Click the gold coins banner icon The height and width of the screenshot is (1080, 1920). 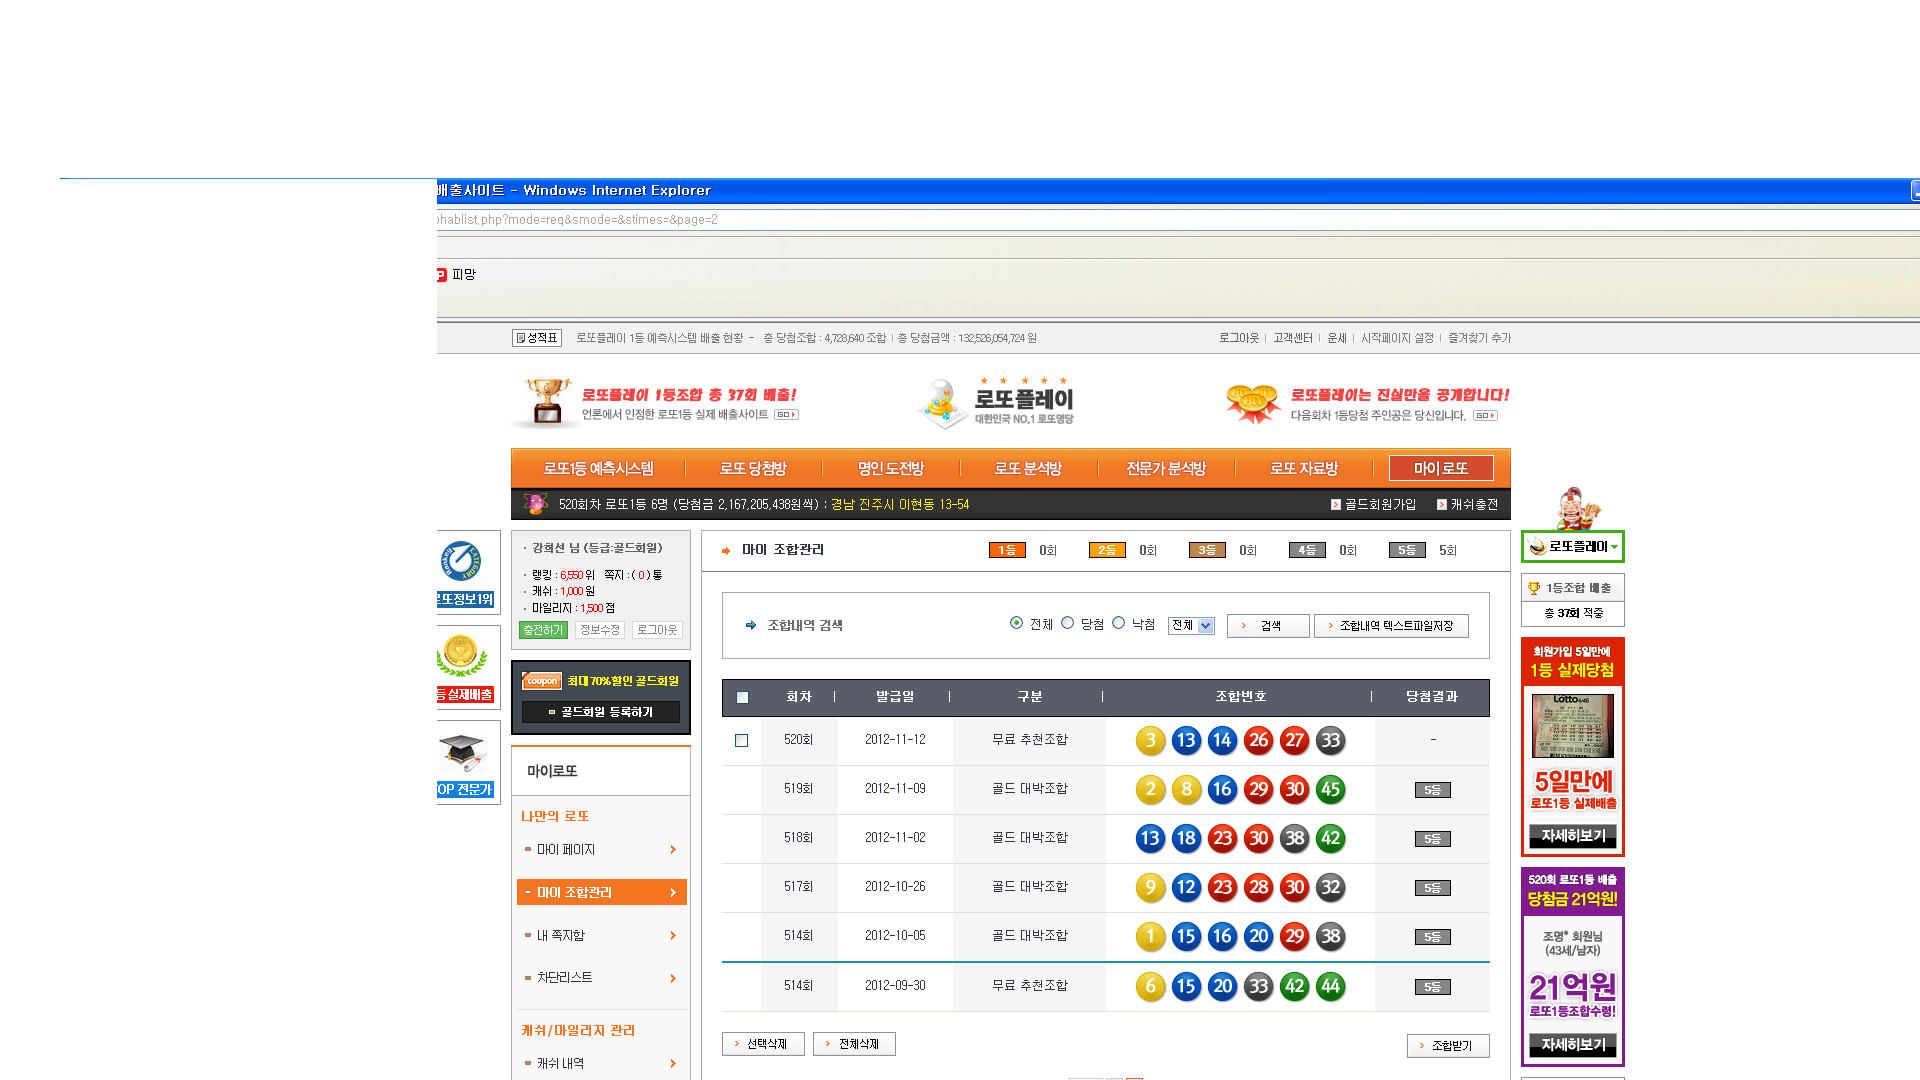(1253, 402)
